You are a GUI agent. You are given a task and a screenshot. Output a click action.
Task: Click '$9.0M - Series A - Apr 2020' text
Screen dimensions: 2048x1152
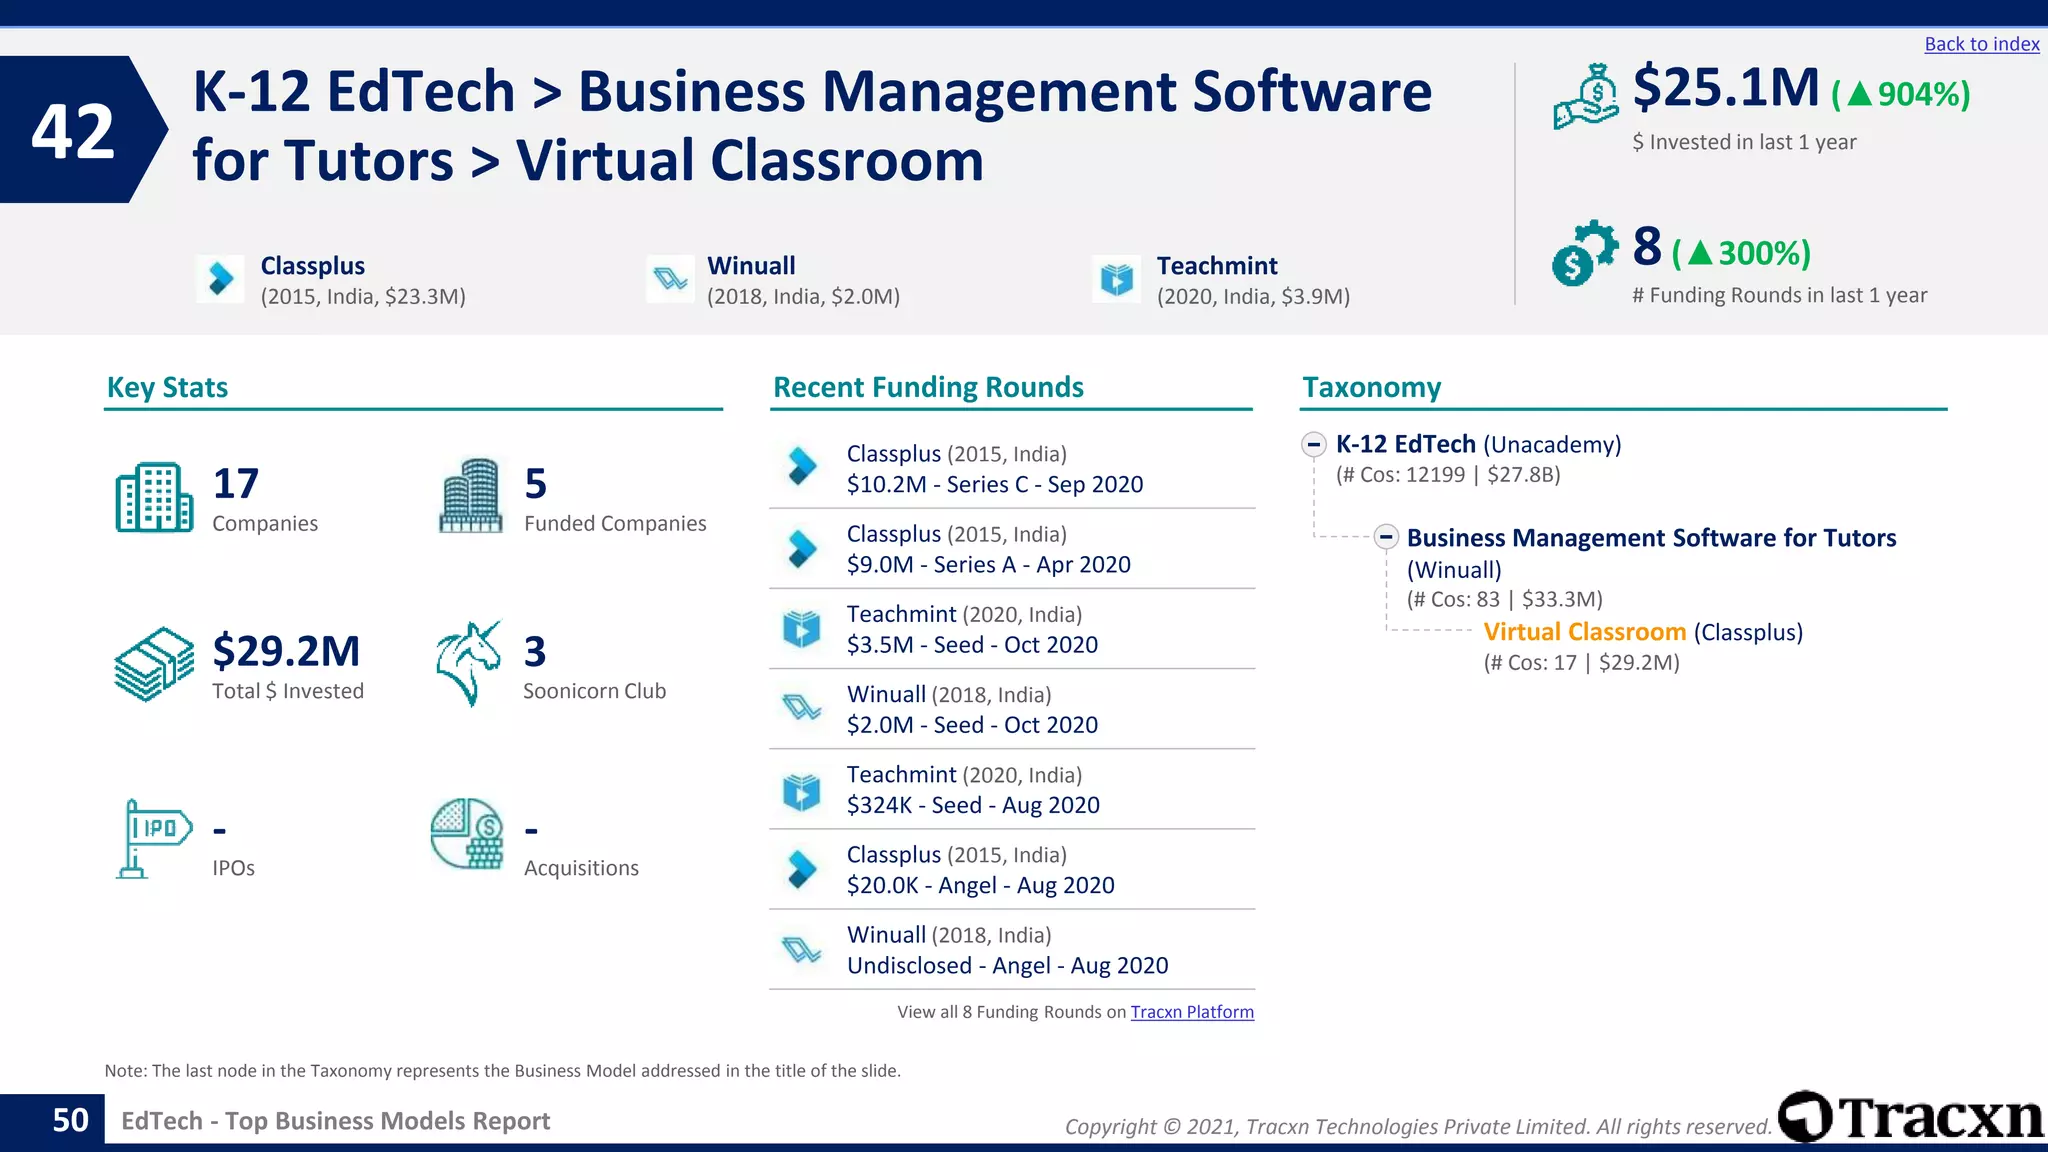pos(989,565)
